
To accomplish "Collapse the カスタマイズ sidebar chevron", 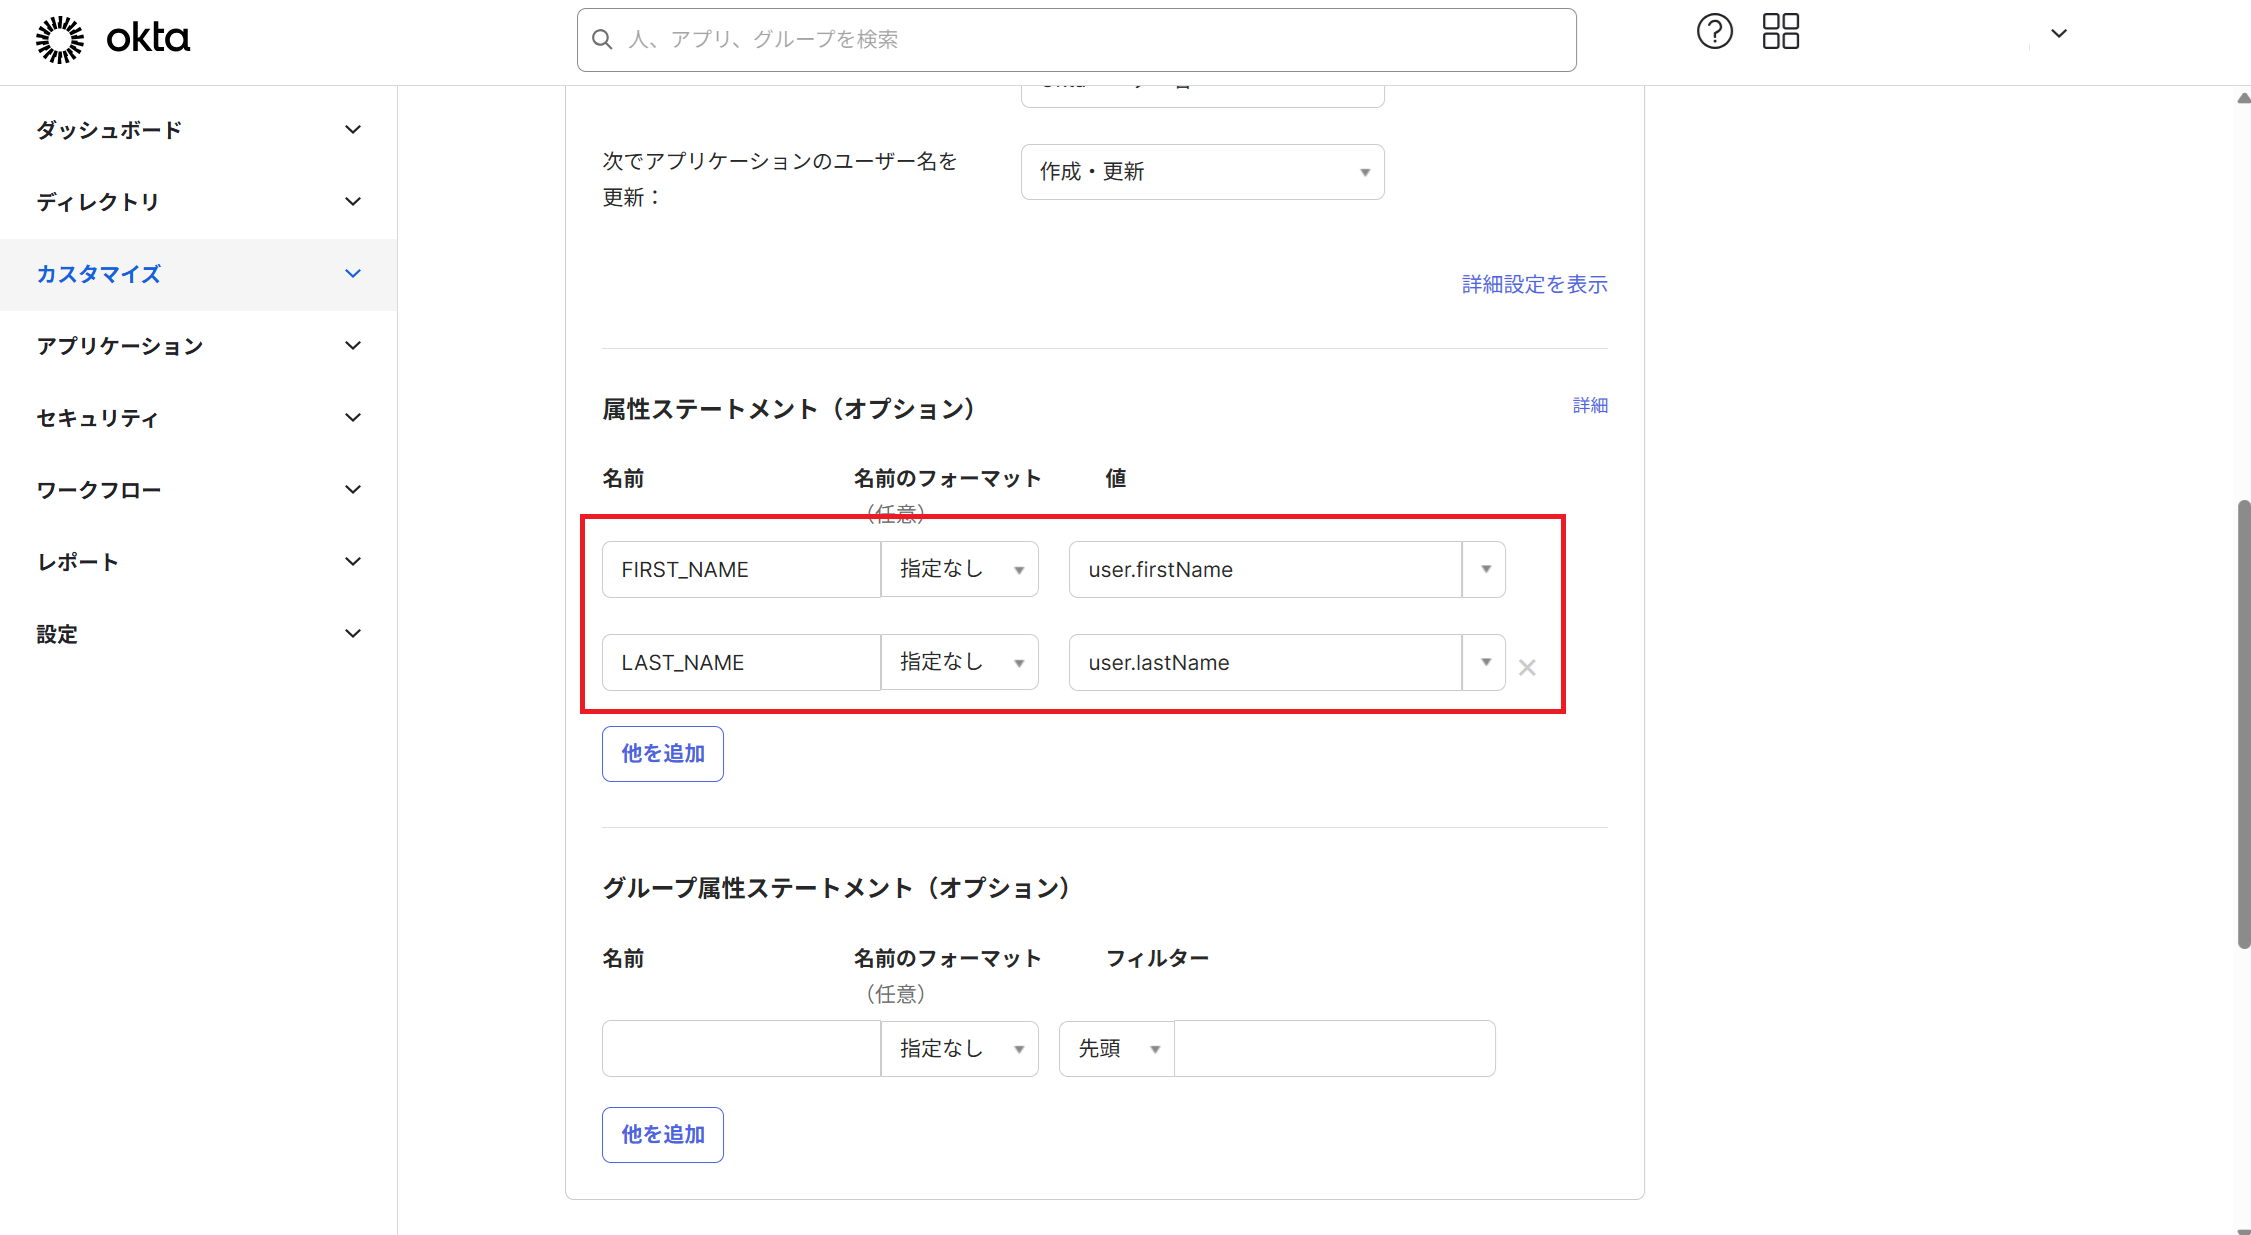I will (x=352, y=274).
